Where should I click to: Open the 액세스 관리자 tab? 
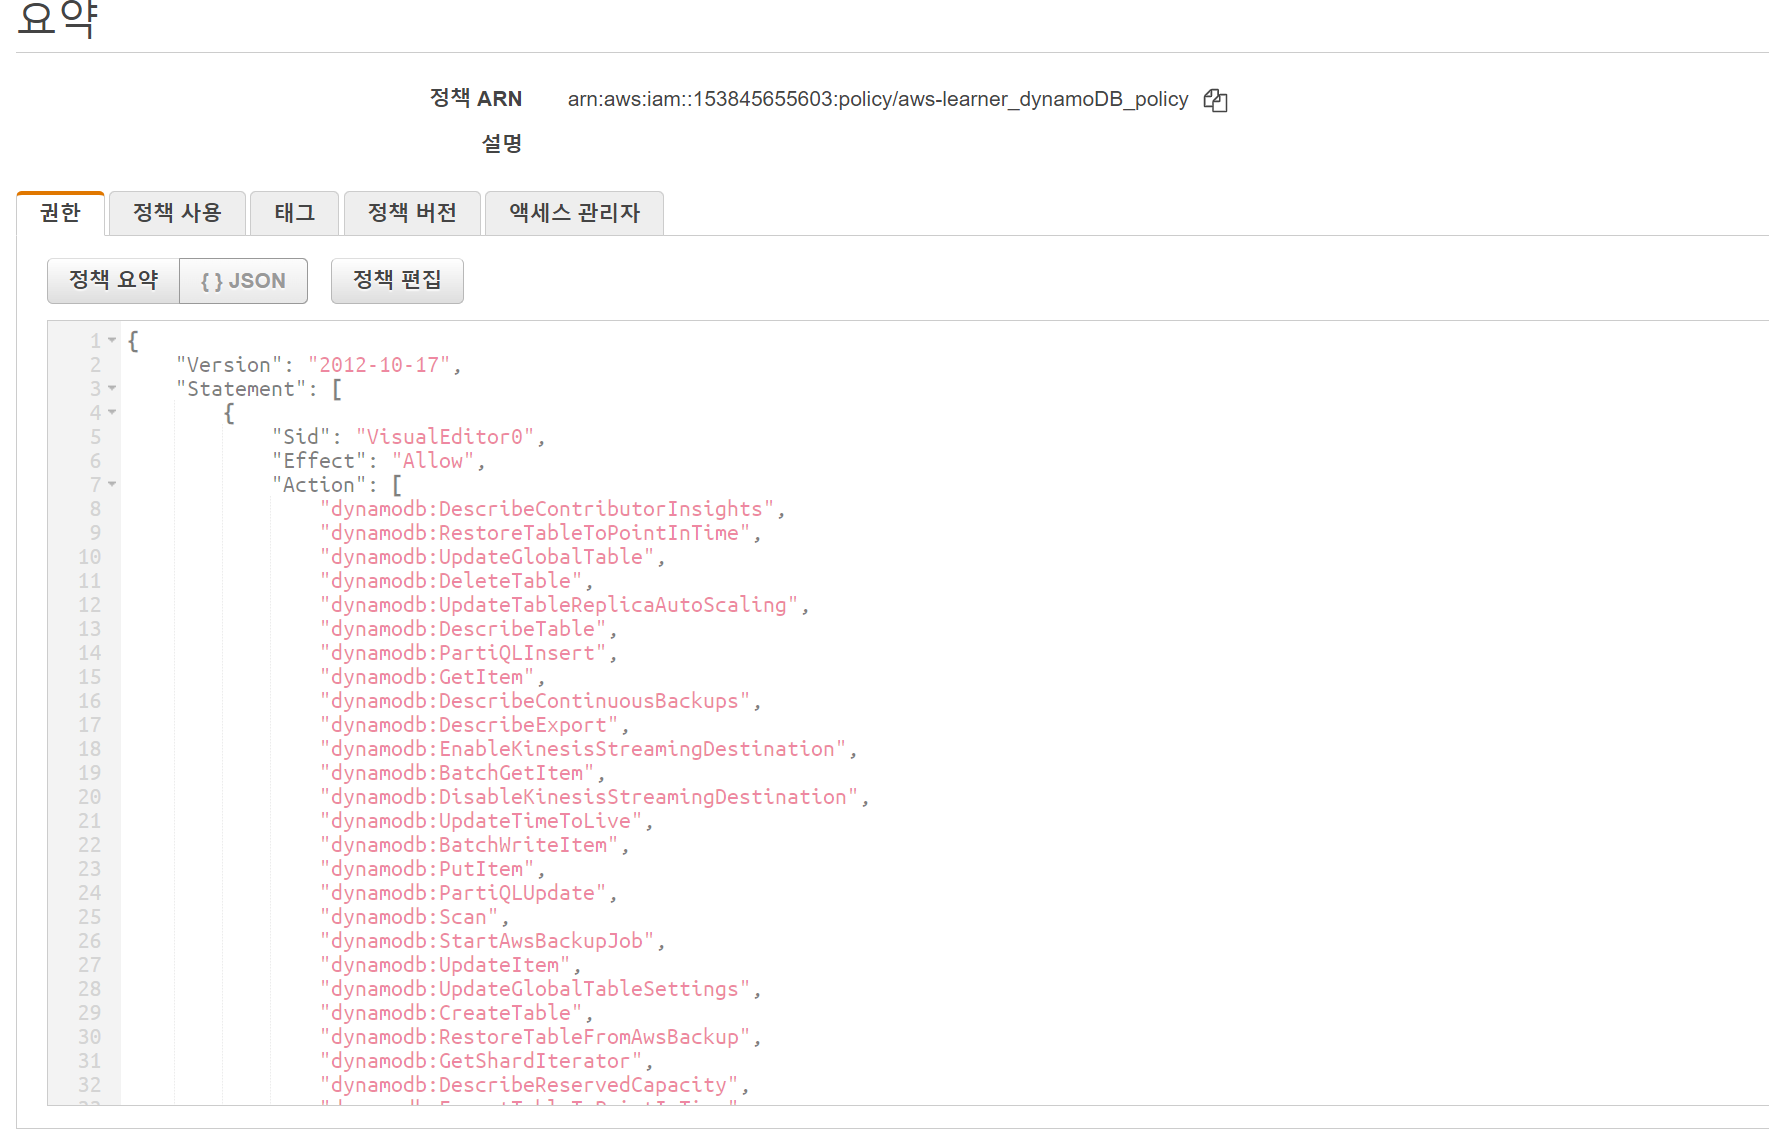(574, 213)
